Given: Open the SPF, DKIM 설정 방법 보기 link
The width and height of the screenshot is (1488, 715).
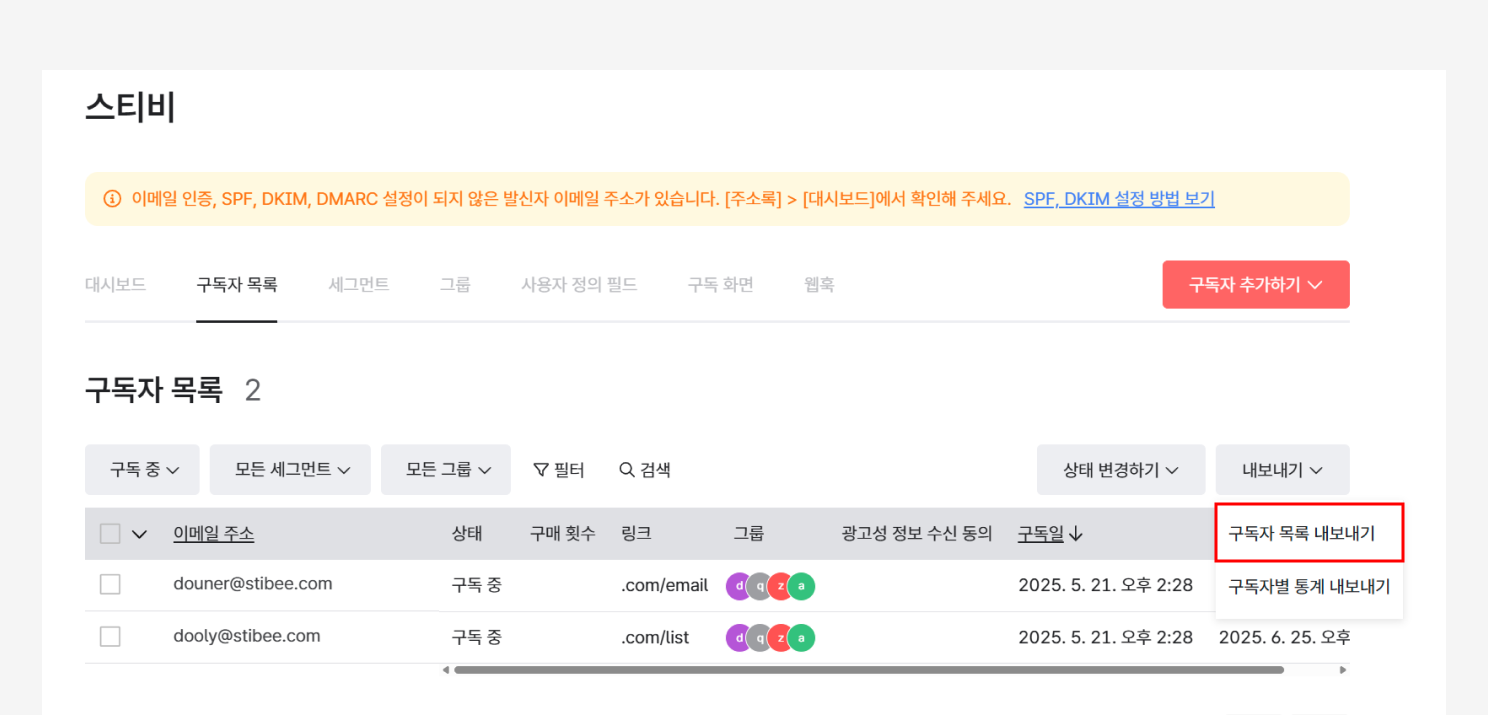Looking at the screenshot, I should point(1118,198).
